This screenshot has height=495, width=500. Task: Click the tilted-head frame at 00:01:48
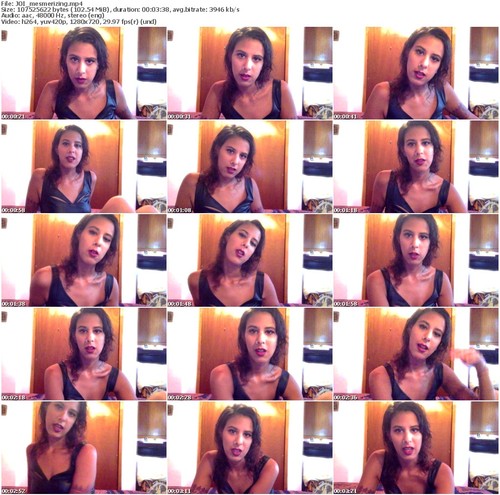click(250, 260)
